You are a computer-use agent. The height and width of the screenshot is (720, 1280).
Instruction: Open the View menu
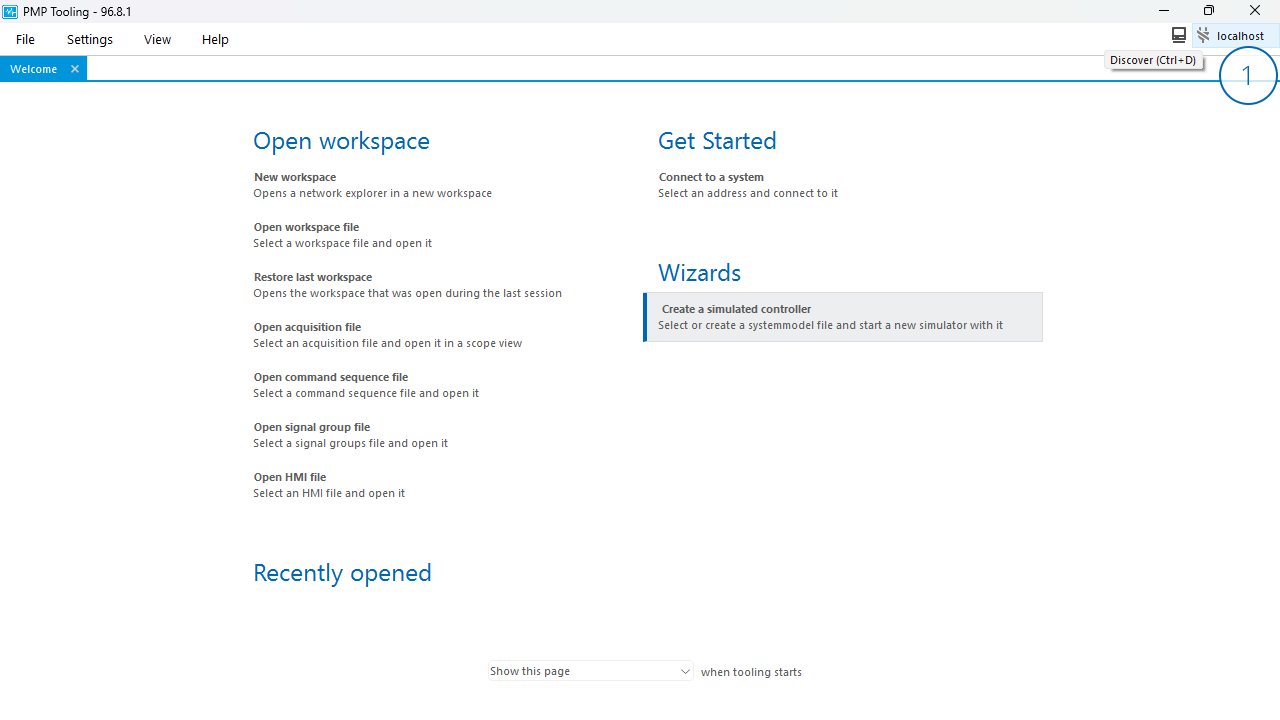pyautogui.click(x=157, y=39)
